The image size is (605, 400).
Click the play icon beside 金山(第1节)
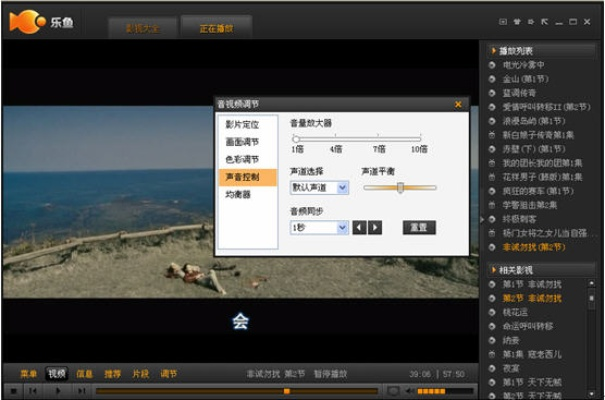tap(492, 78)
